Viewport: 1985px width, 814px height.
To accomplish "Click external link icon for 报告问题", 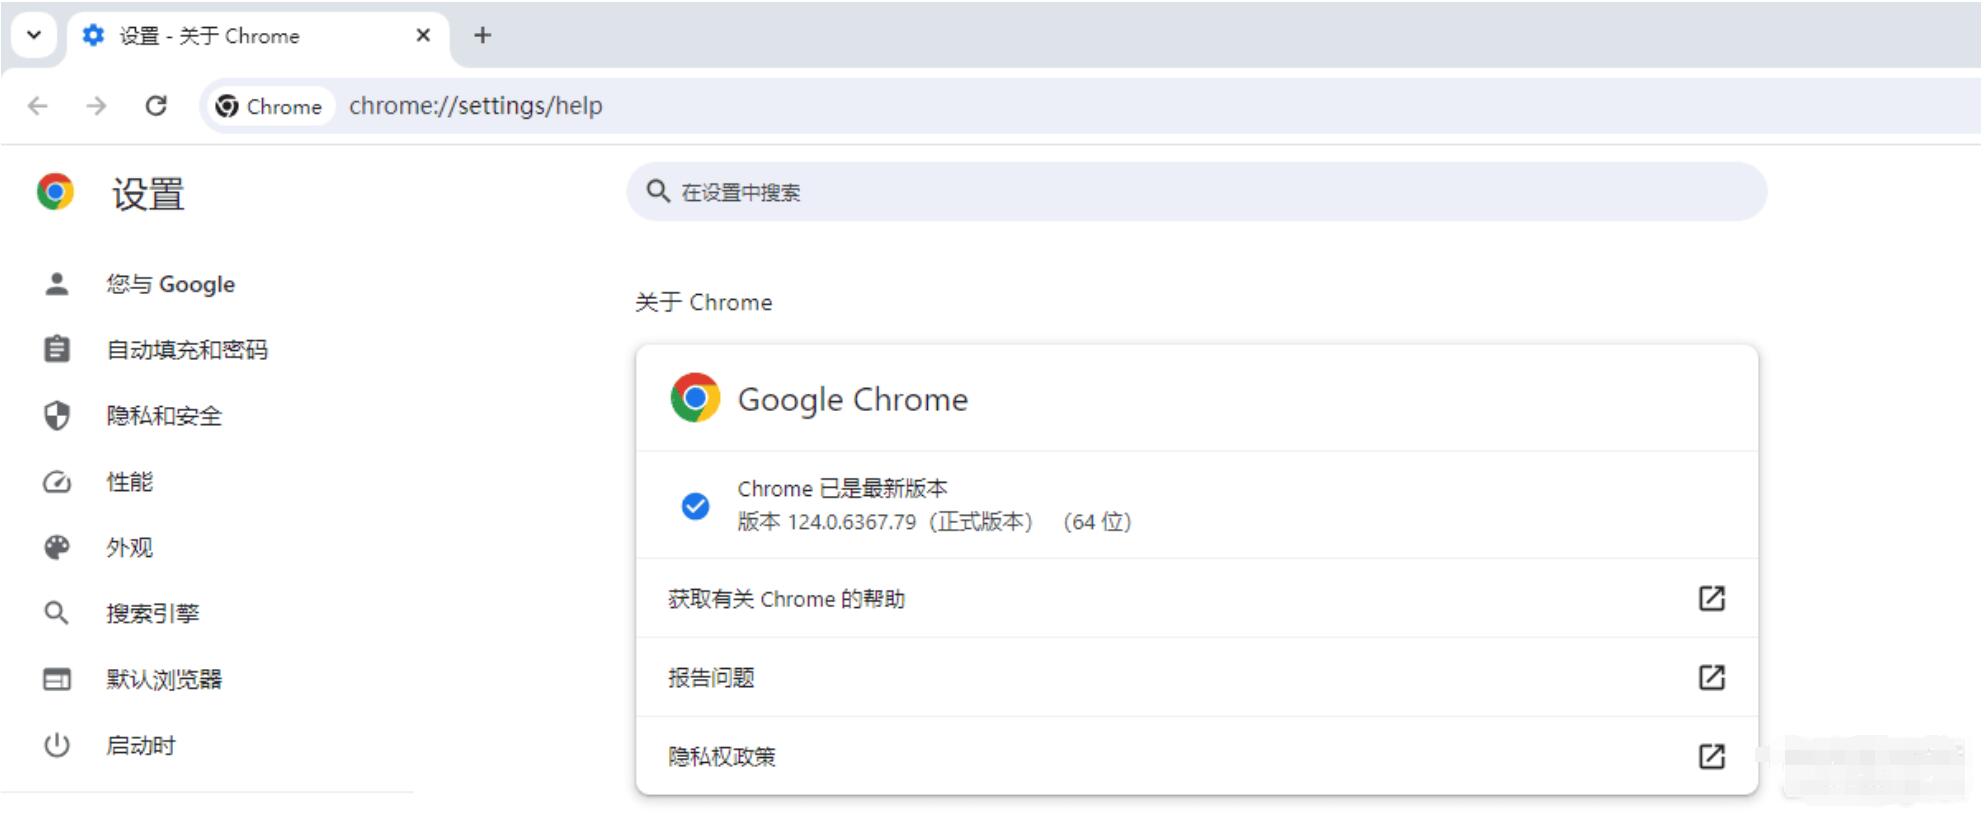I will tap(1712, 677).
